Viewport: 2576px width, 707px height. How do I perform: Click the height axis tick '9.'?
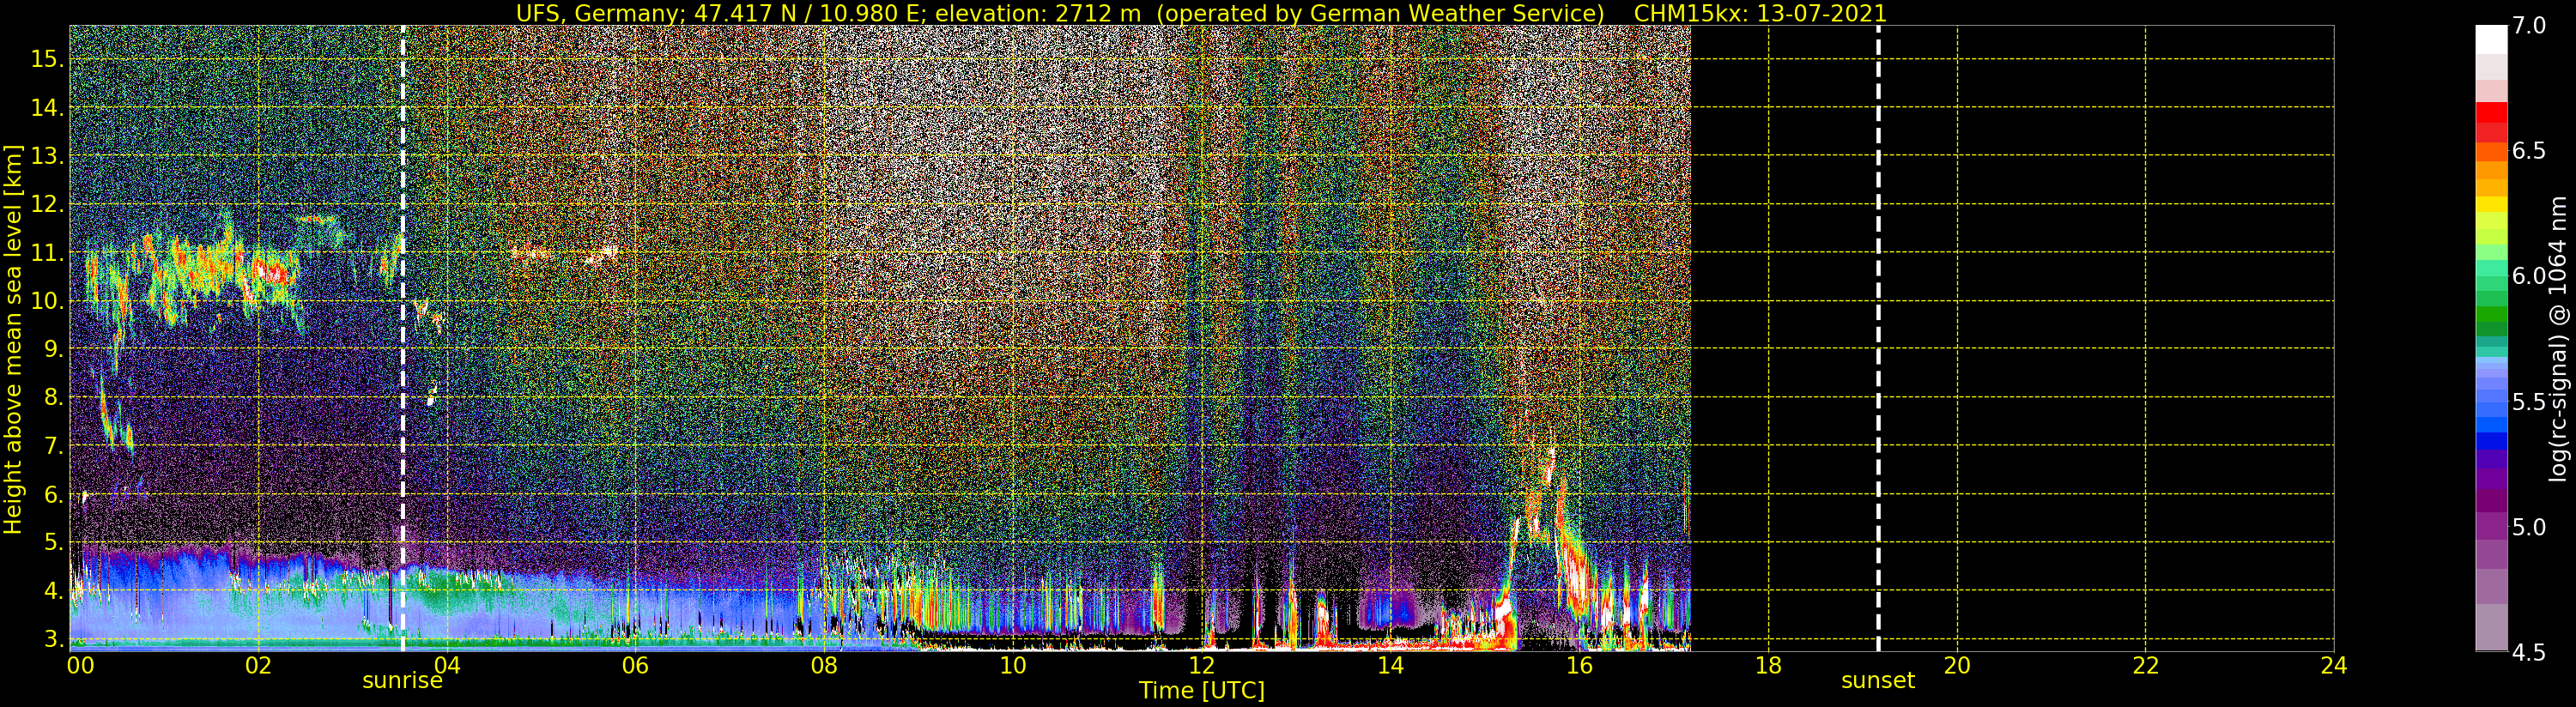[53, 349]
